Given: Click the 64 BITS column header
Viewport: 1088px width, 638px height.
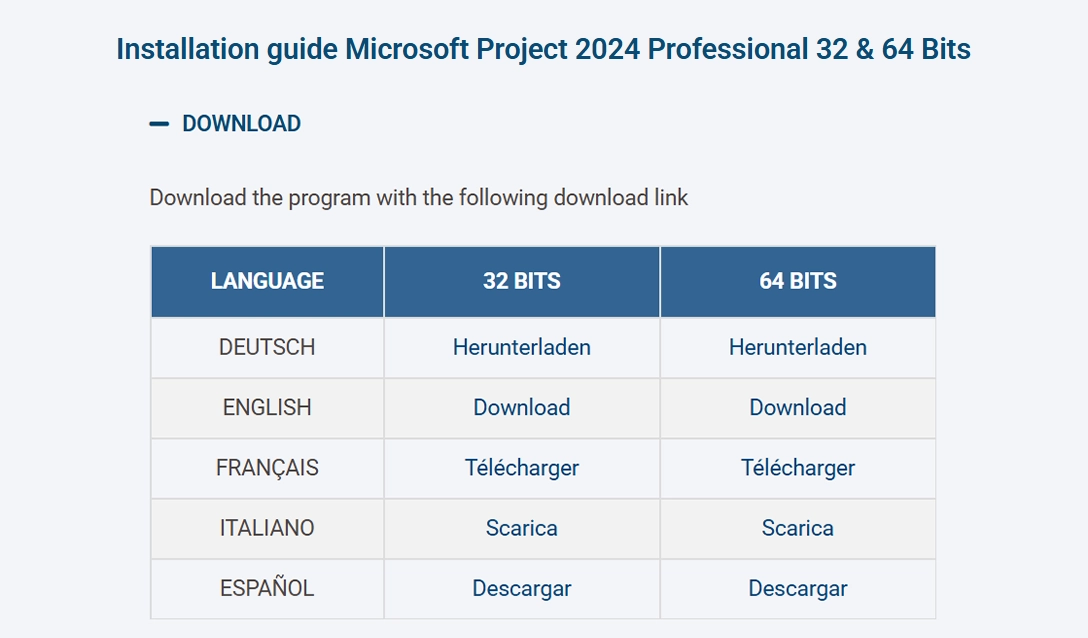Looking at the screenshot, I should (797, 281).
